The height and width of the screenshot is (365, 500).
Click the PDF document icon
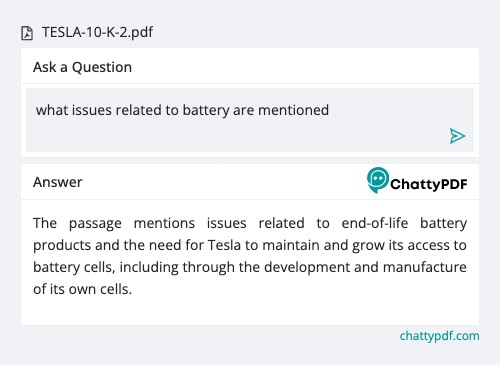pyautogui.click(x=27, y=33)
